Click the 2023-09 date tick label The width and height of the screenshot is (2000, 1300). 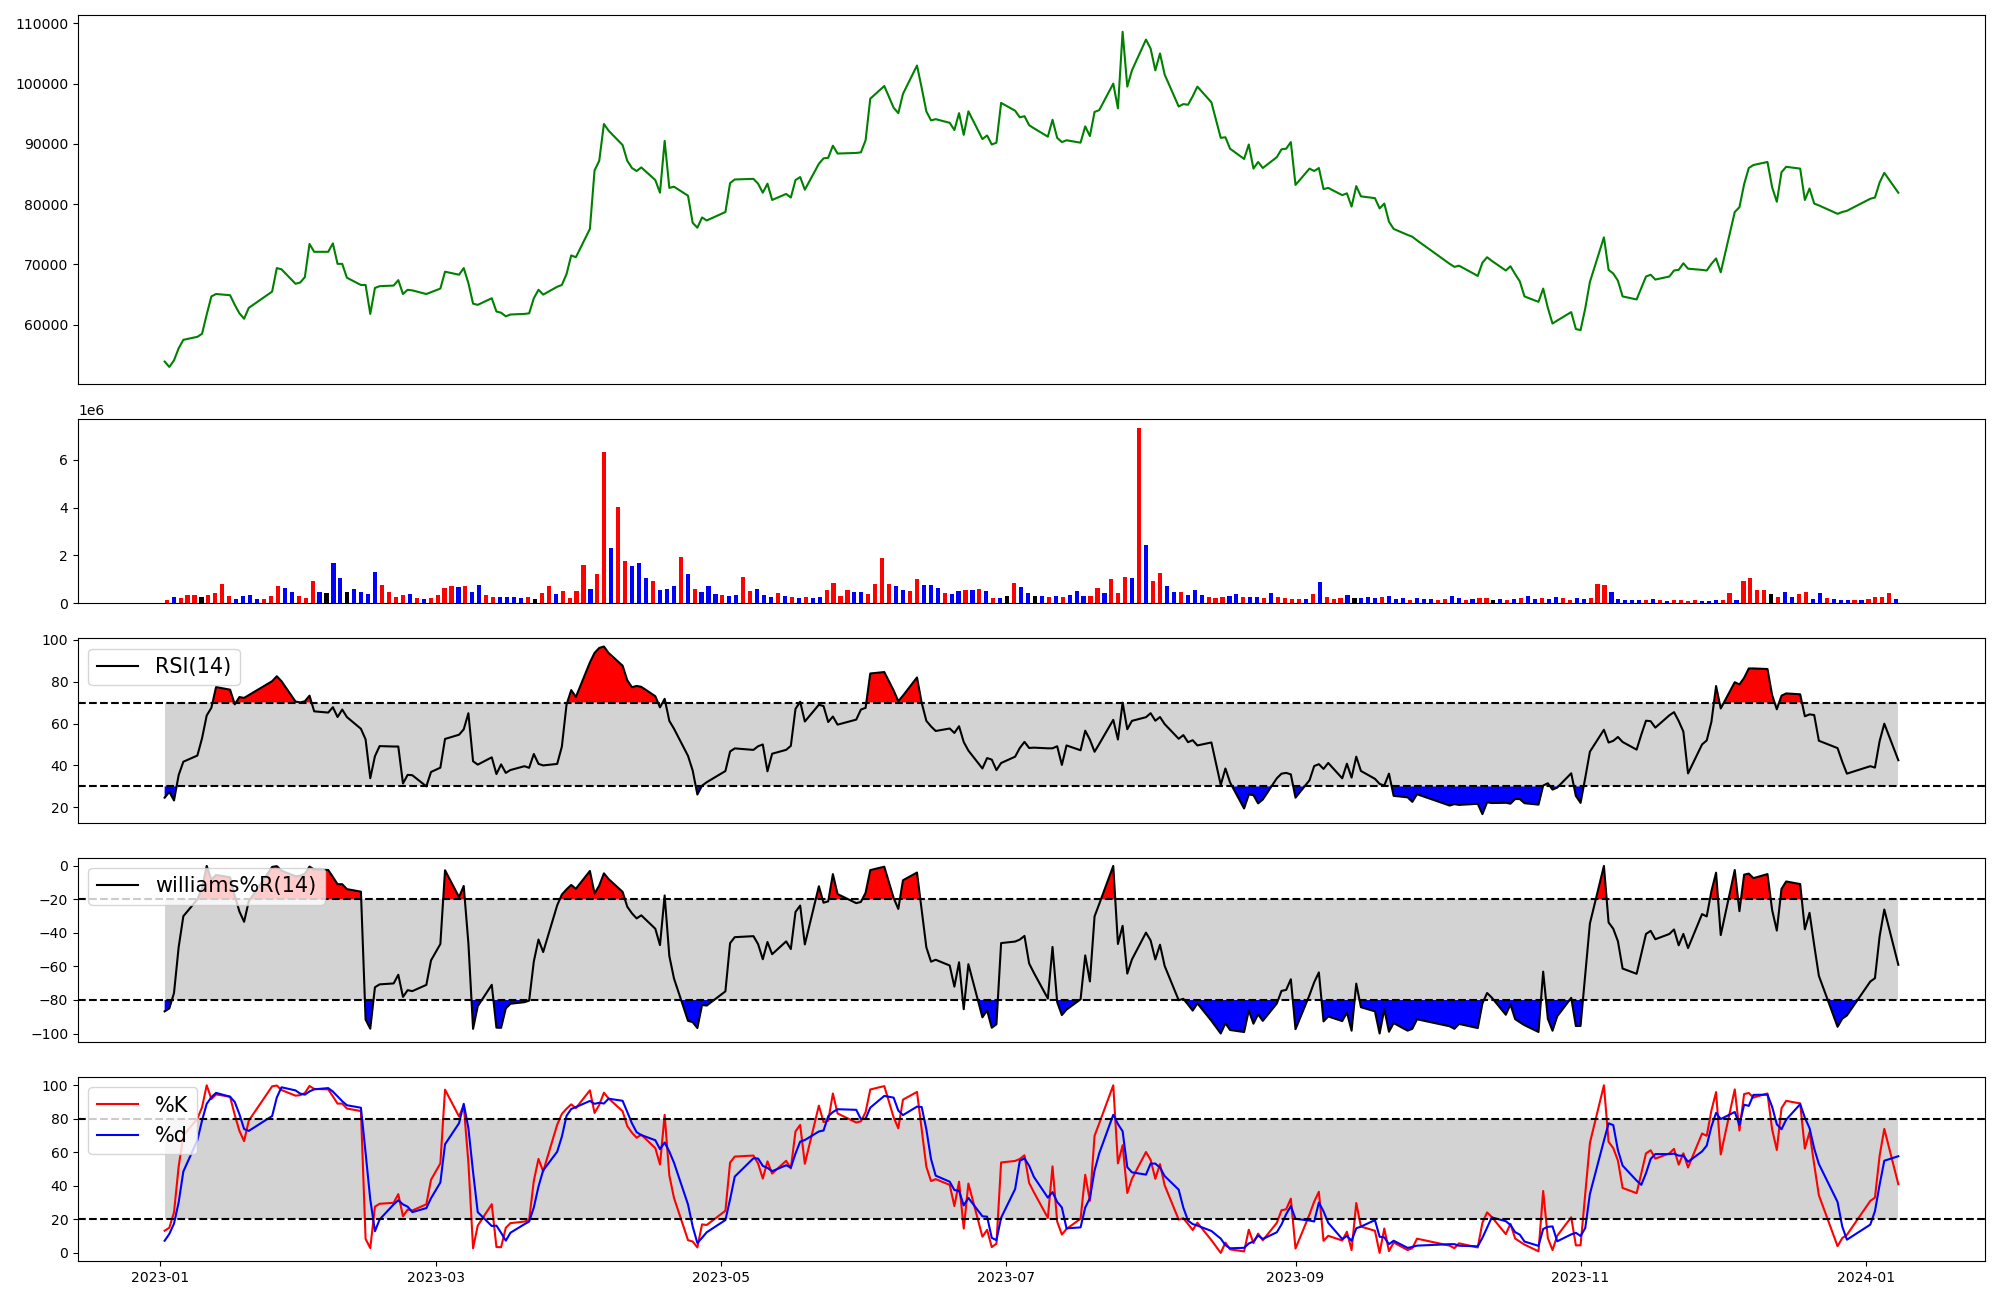click(1295, 1277)
